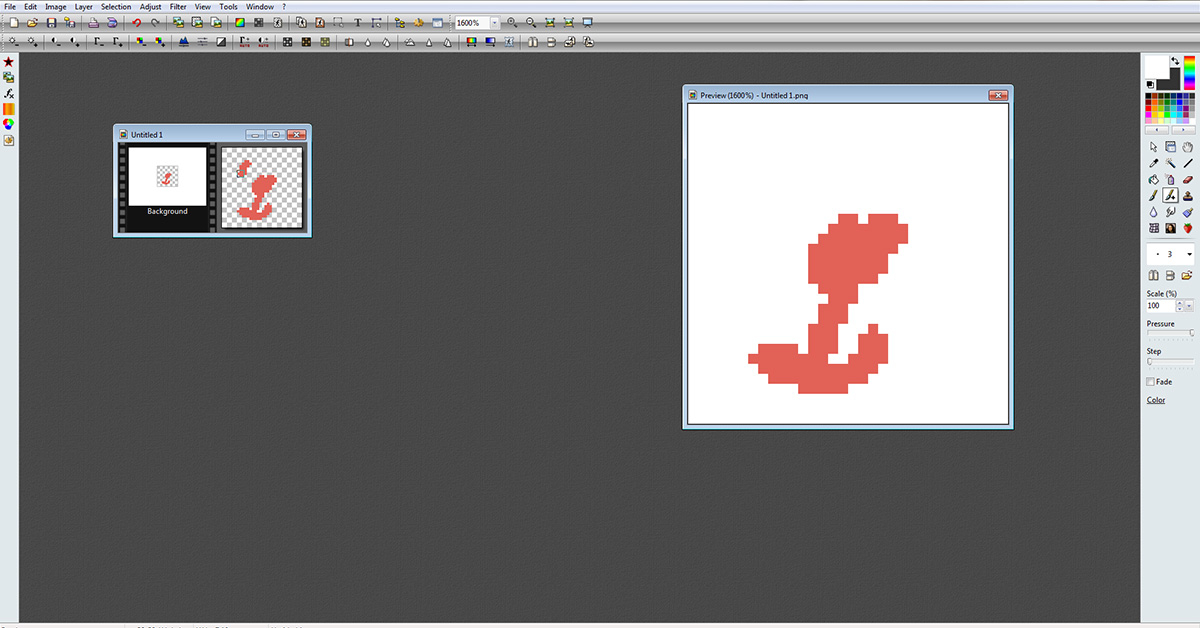This screenshot has width=1200, height=628.
Task: Open the brush size dropdown arrow
Action: [1188, 255]
